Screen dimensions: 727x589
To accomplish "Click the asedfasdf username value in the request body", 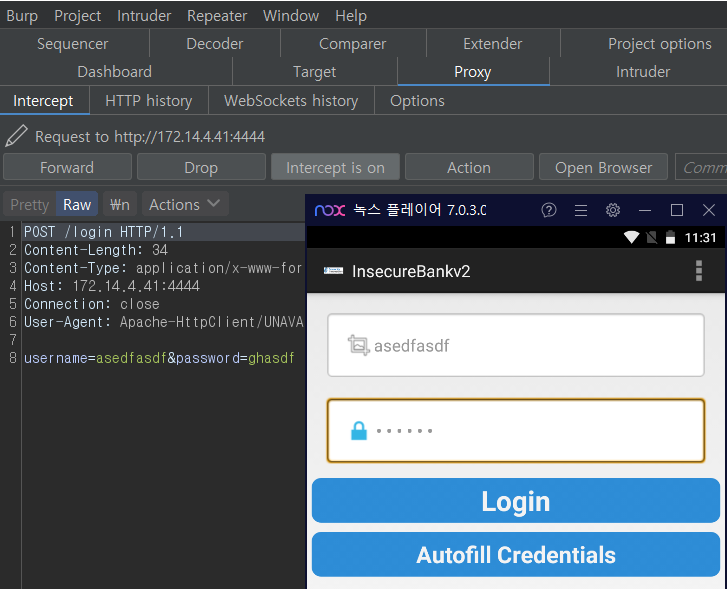I will click(131, 358).
